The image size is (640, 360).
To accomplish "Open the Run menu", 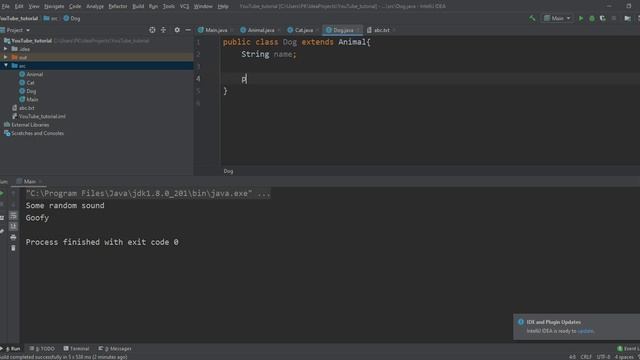I will tap(153, 6).
